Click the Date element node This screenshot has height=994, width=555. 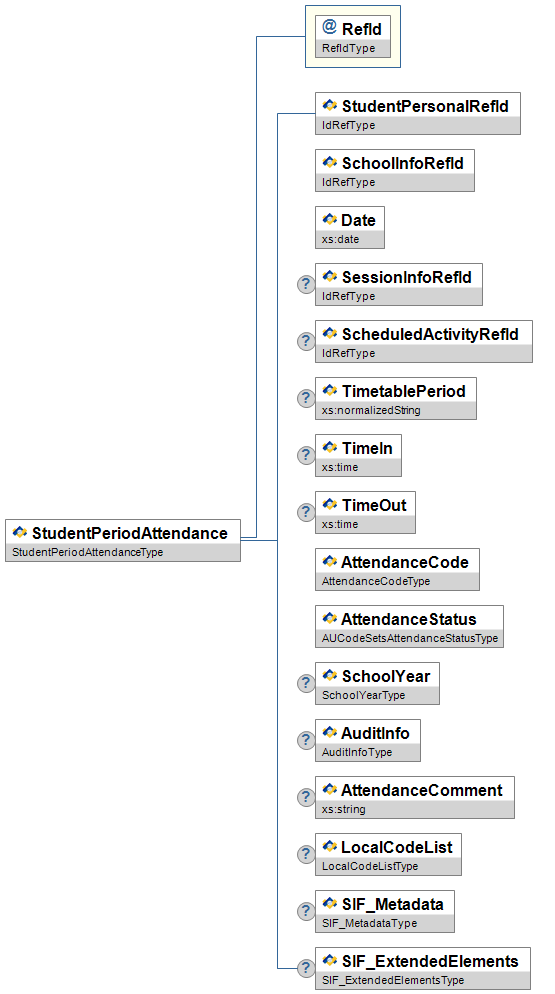349,227
